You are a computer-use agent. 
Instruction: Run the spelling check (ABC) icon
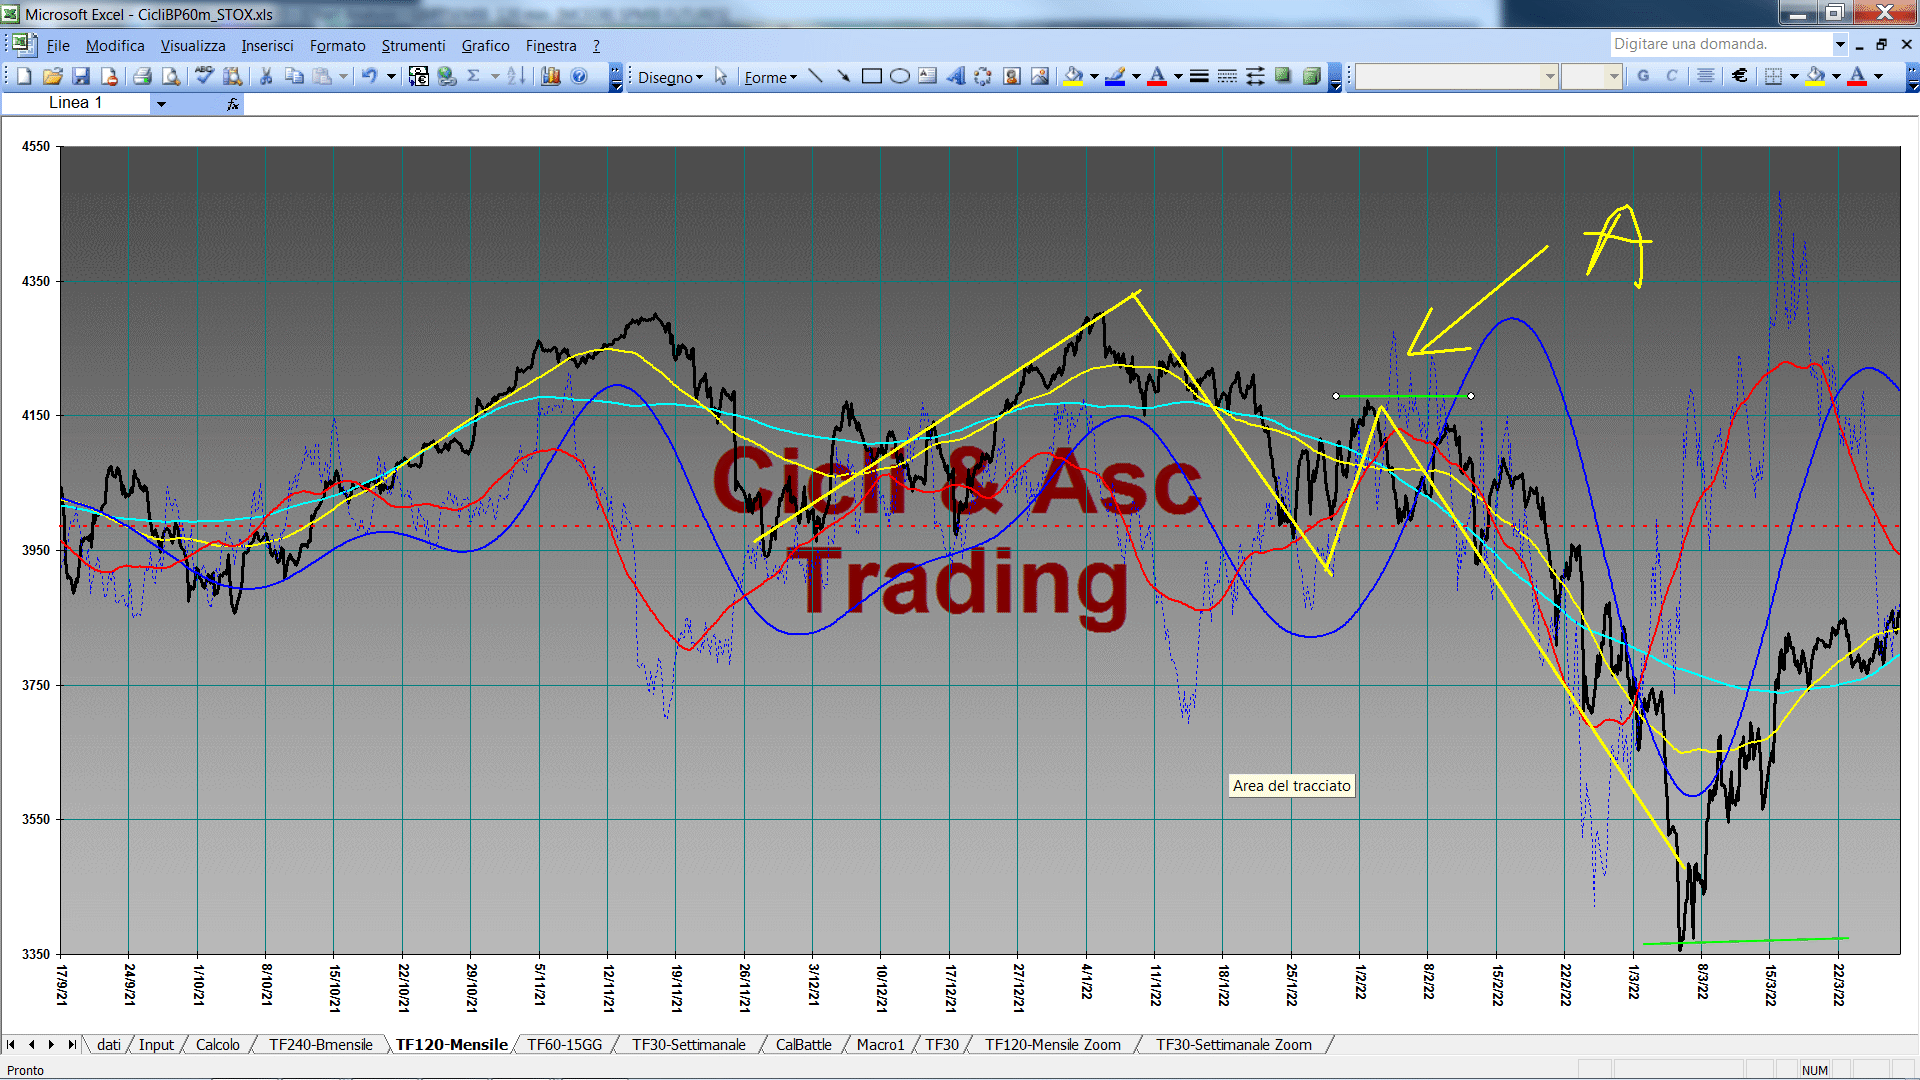tap(204, 76)
